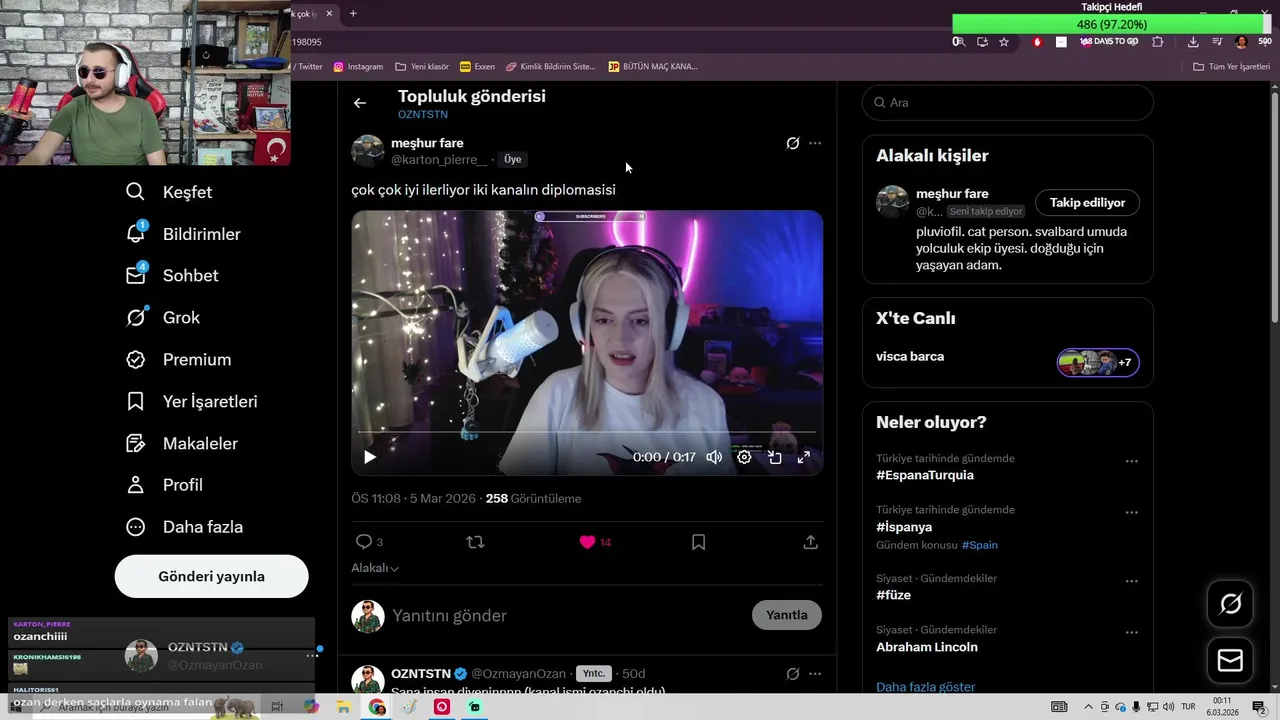Open Chrome from the taskbar
The image size is (1280, 720).
coord(377,707)
